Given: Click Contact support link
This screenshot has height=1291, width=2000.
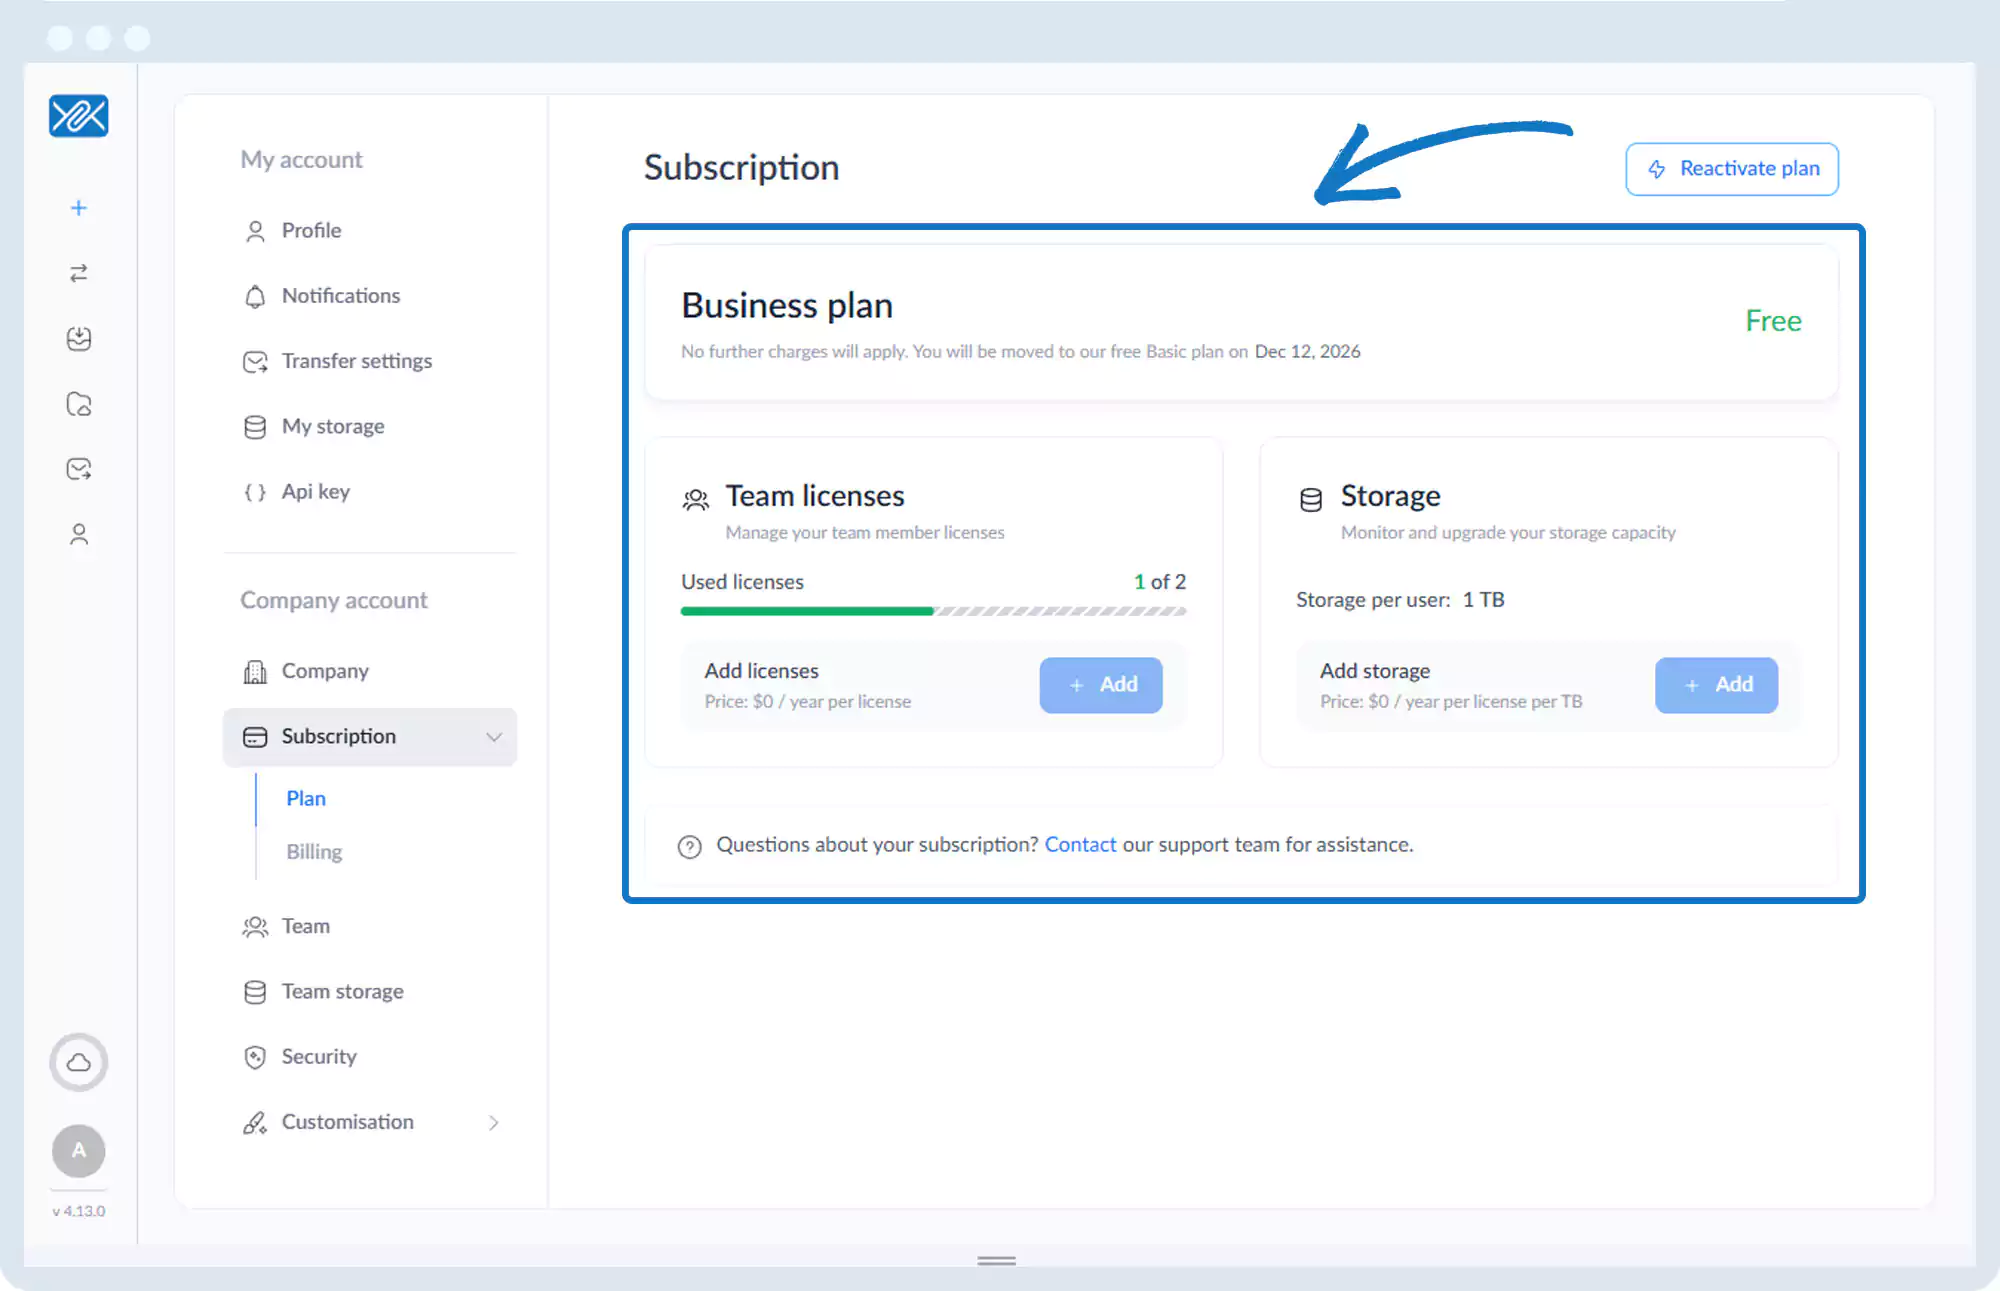Looking at the screenshot, I should (x=1080, y=845).
